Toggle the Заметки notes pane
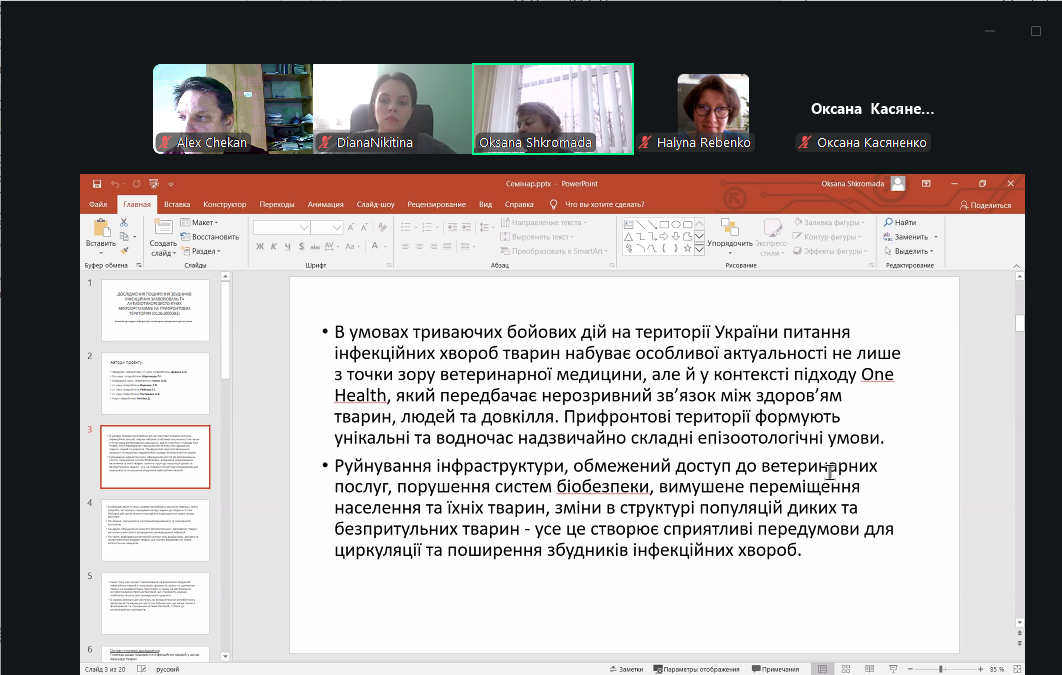 625,669
